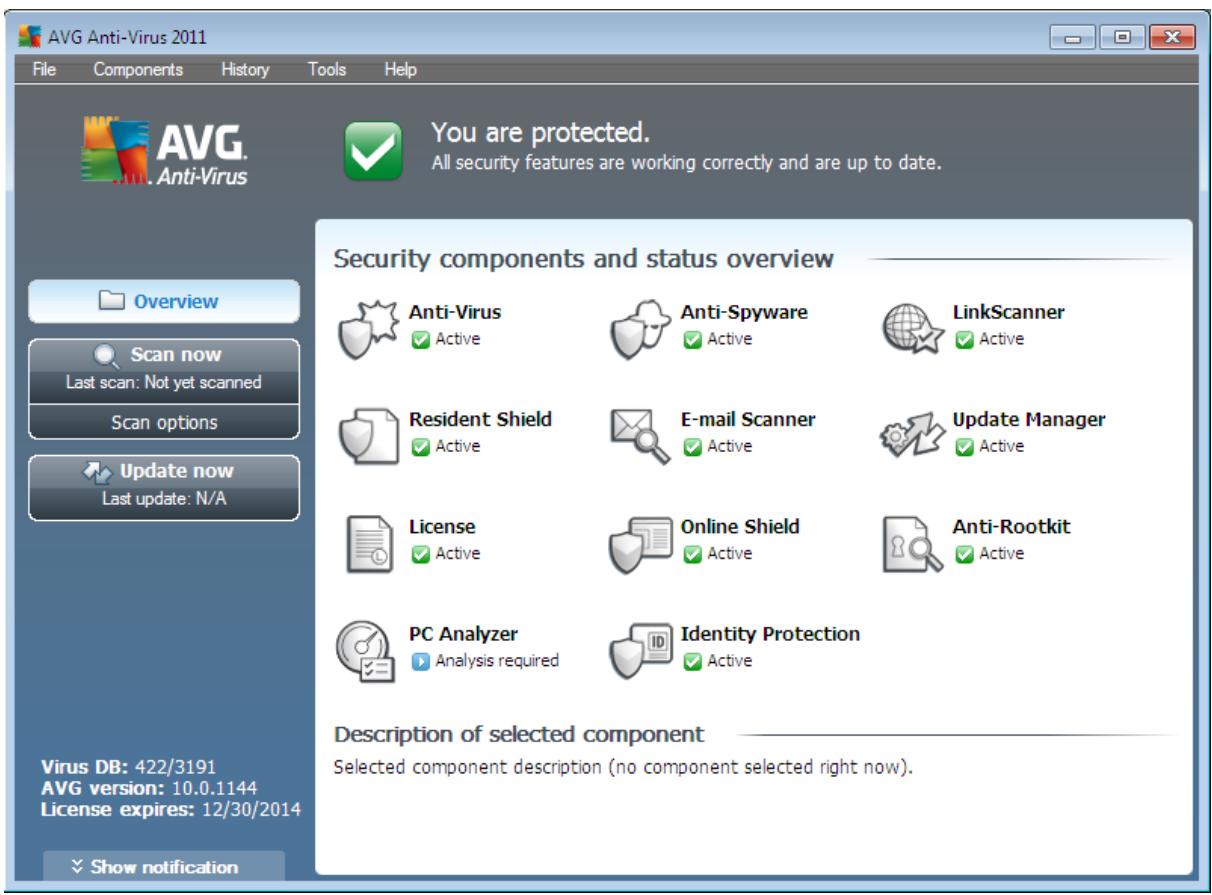
Task: Open the Help menu
Action: 400,70
